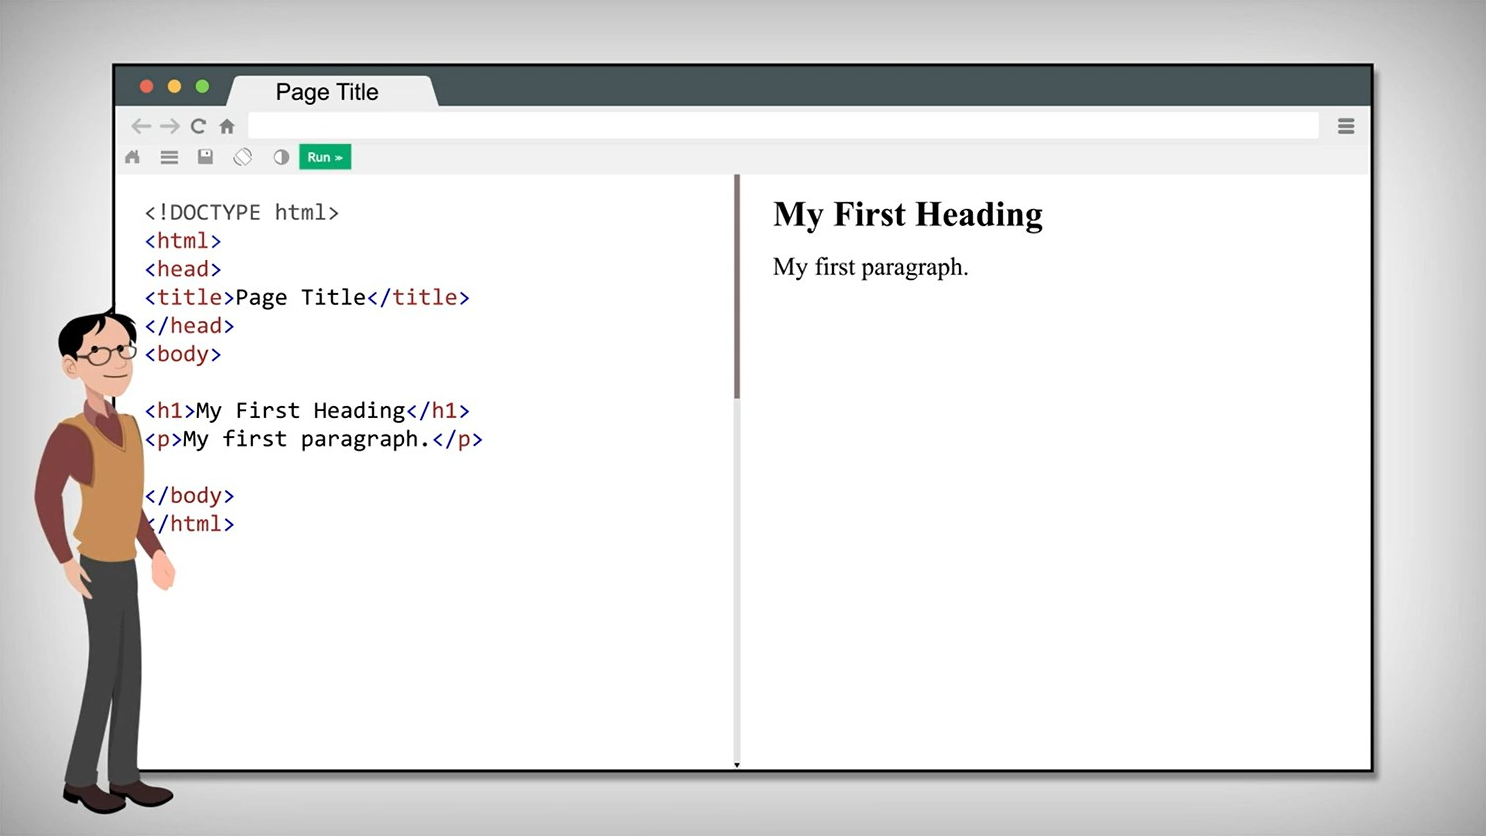Viewport: 1486px width, 836px height.
Task: Save the code with the floppy disk icon
Action: coord(205,157)
